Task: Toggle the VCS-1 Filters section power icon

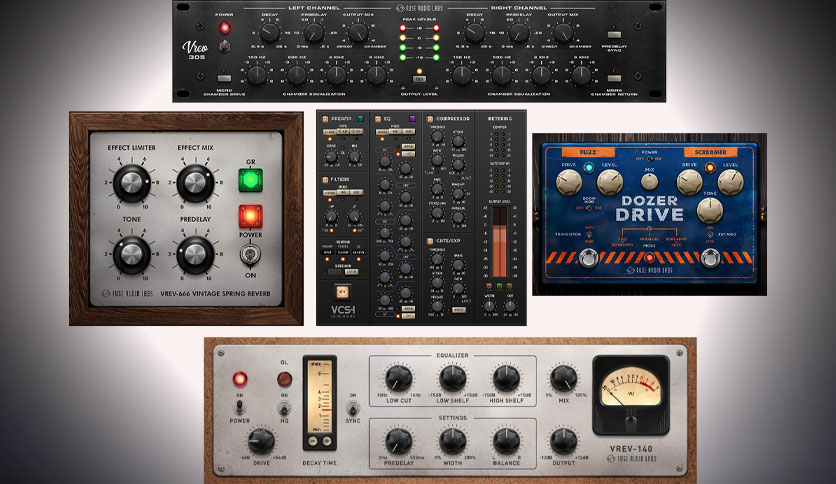Action: click(x=325, y=180)
